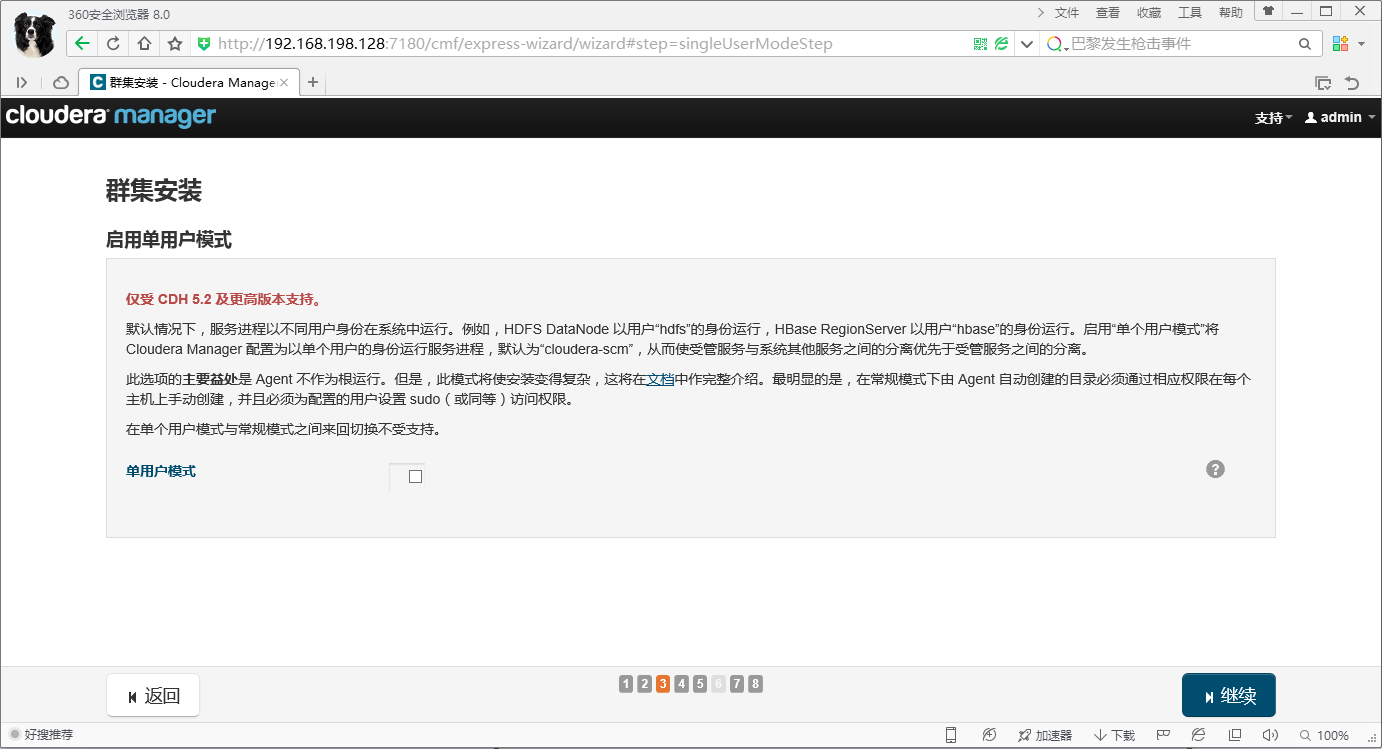Viewport: 1382px width, 749px height.
Task: Jump to wizard step 1
Action: [x=626, y=684]
